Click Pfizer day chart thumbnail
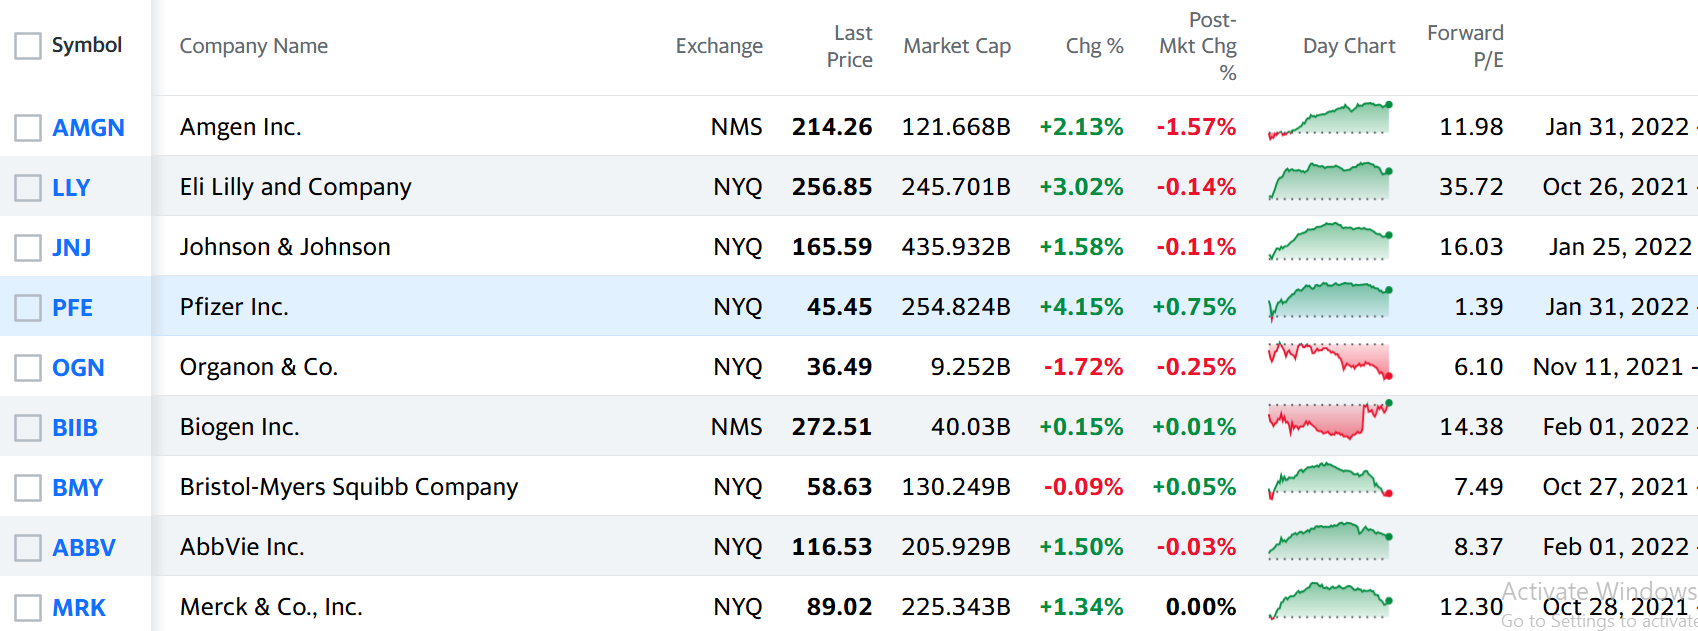 [x=1330, y=301]
